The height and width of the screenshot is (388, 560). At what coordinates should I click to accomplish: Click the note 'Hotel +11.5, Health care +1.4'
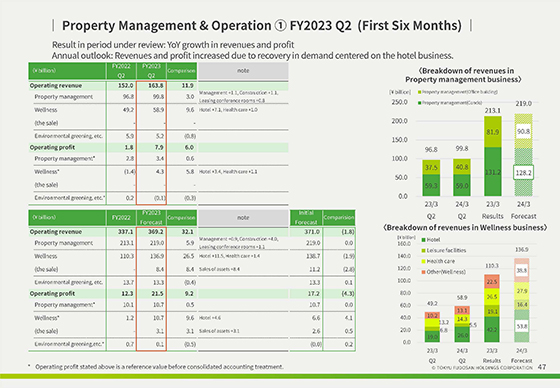click(x=230, y=256)
